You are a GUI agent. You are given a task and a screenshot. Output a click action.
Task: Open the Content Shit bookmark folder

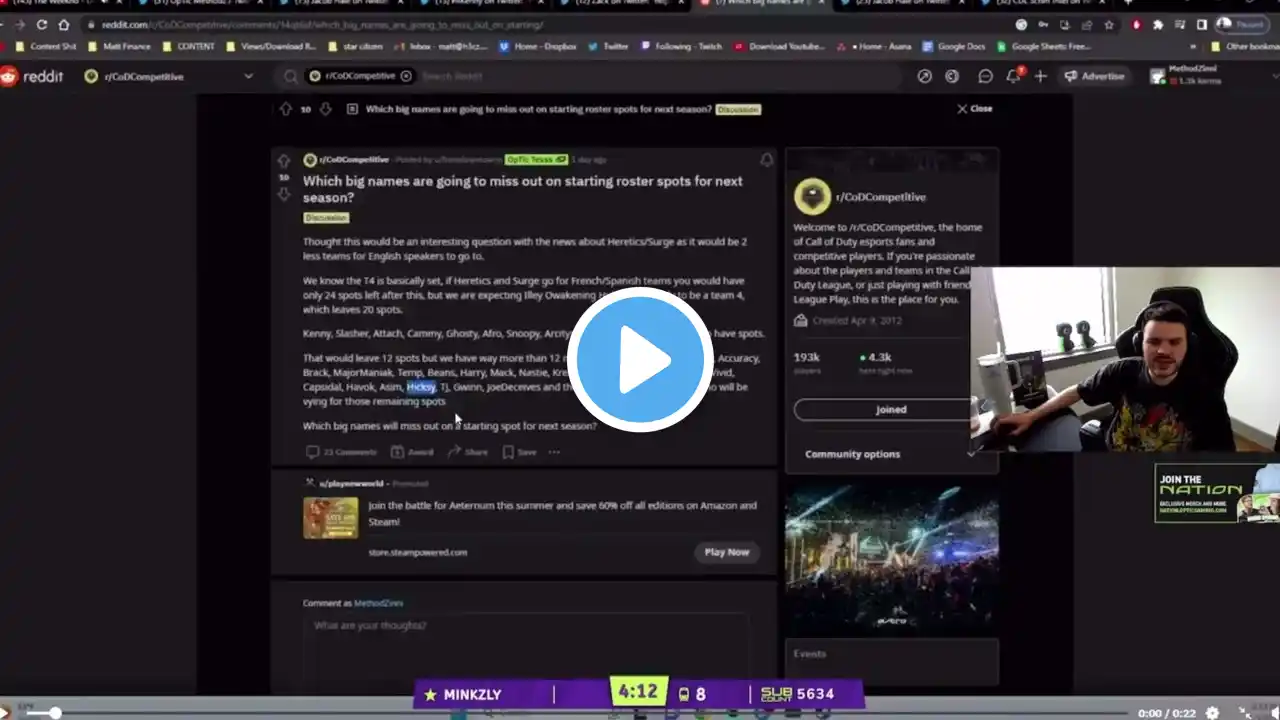46,46
